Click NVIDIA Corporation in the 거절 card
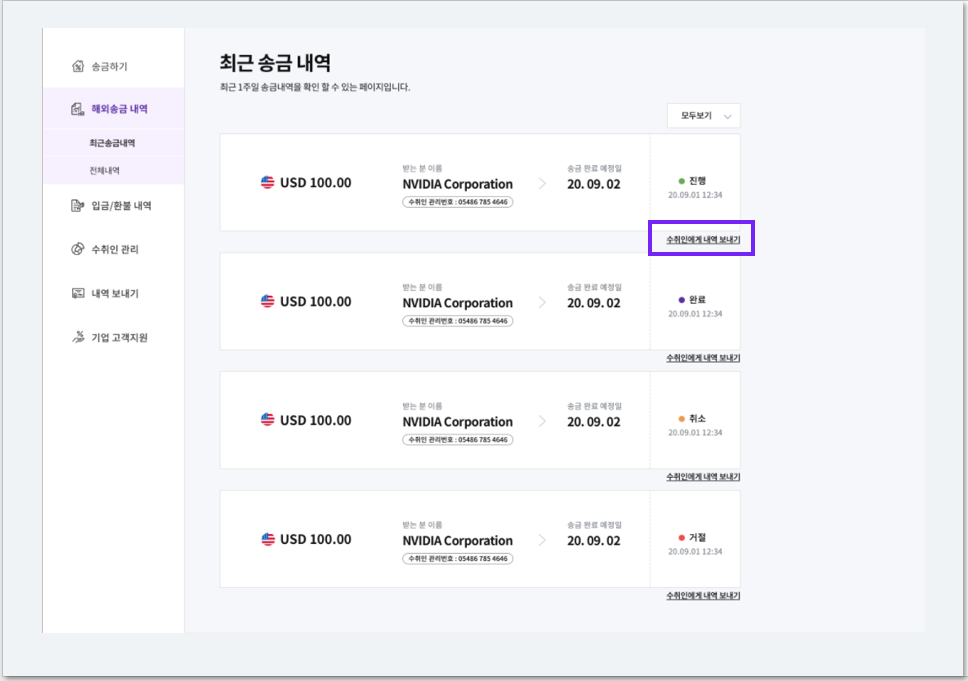 (x=457, y=541)
